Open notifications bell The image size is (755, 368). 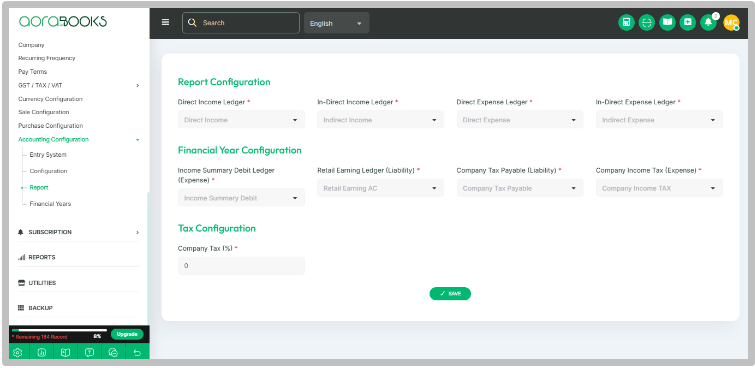click(708, 22)
